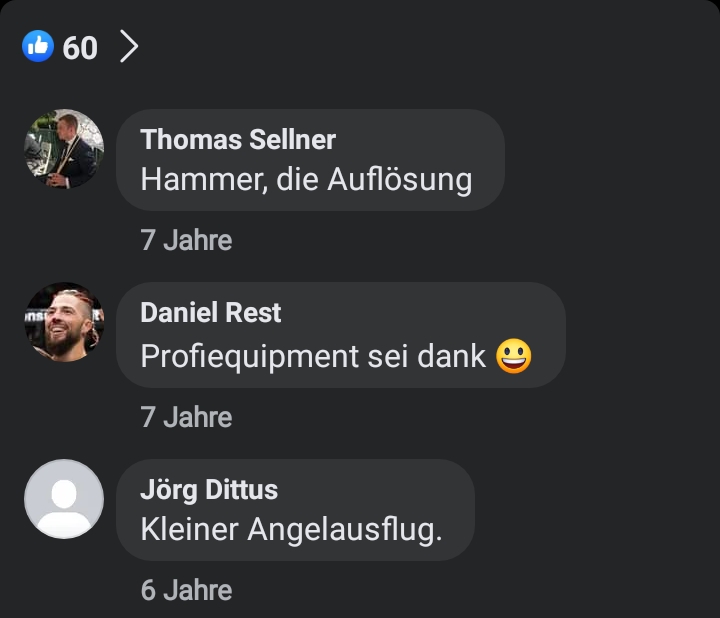This screenshot has height=618, width=720.
Task: Open the list of 60 reactions
Action: (x=80, y=47)
